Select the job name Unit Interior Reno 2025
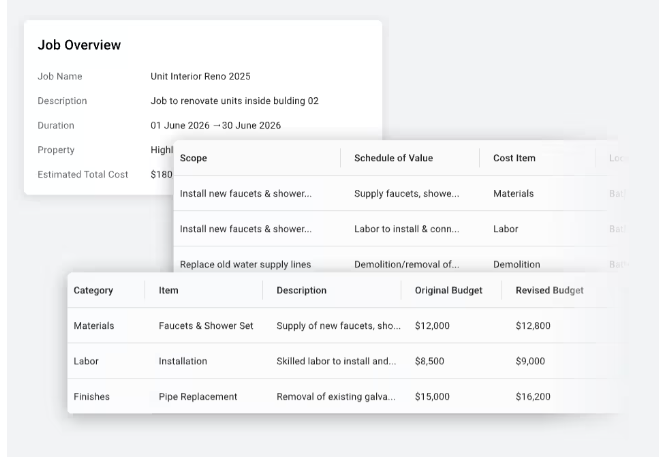This screenshot has width=659, height=457. [200, 76]
